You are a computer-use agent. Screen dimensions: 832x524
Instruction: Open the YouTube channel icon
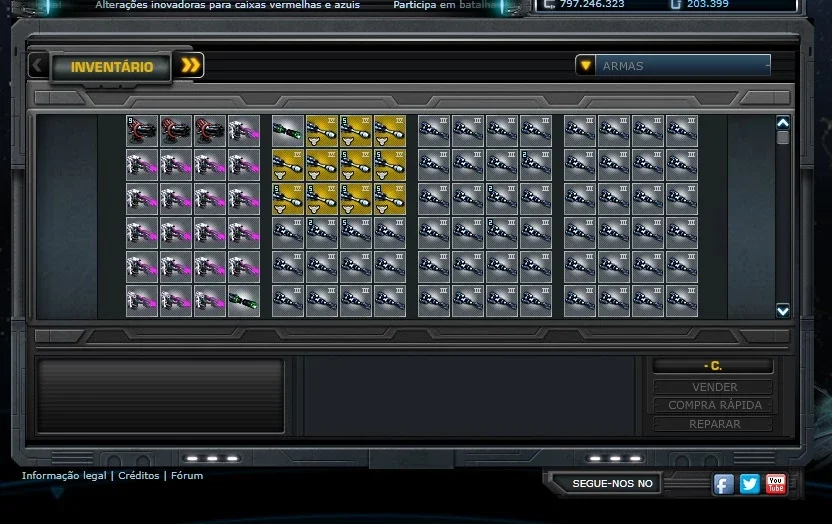[x=775, y=484]
